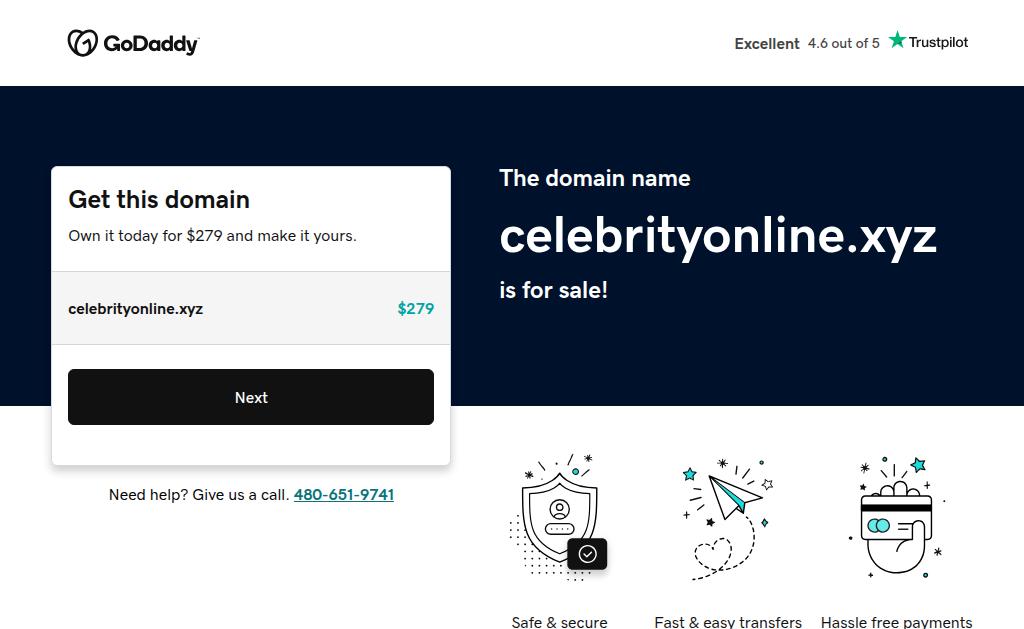Click the "Get this domain" heading
The height and width of the screenshot is (629, 1024).
point(159,199)
